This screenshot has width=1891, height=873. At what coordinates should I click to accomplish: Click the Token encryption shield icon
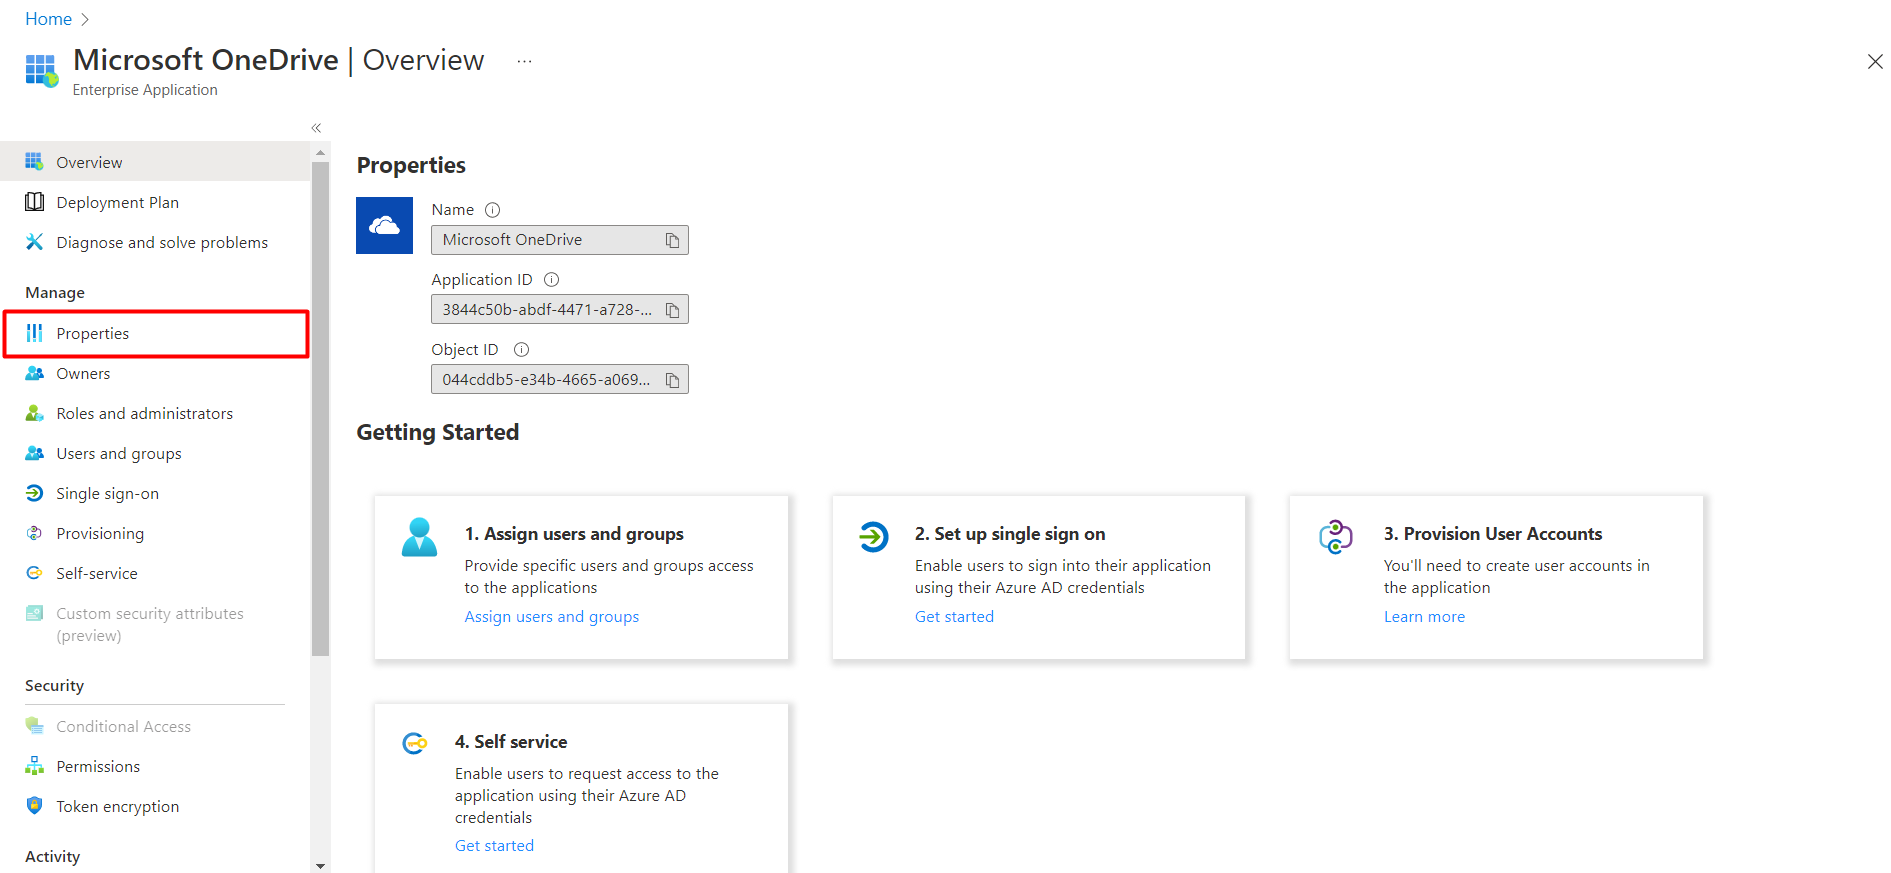point(34,806)
